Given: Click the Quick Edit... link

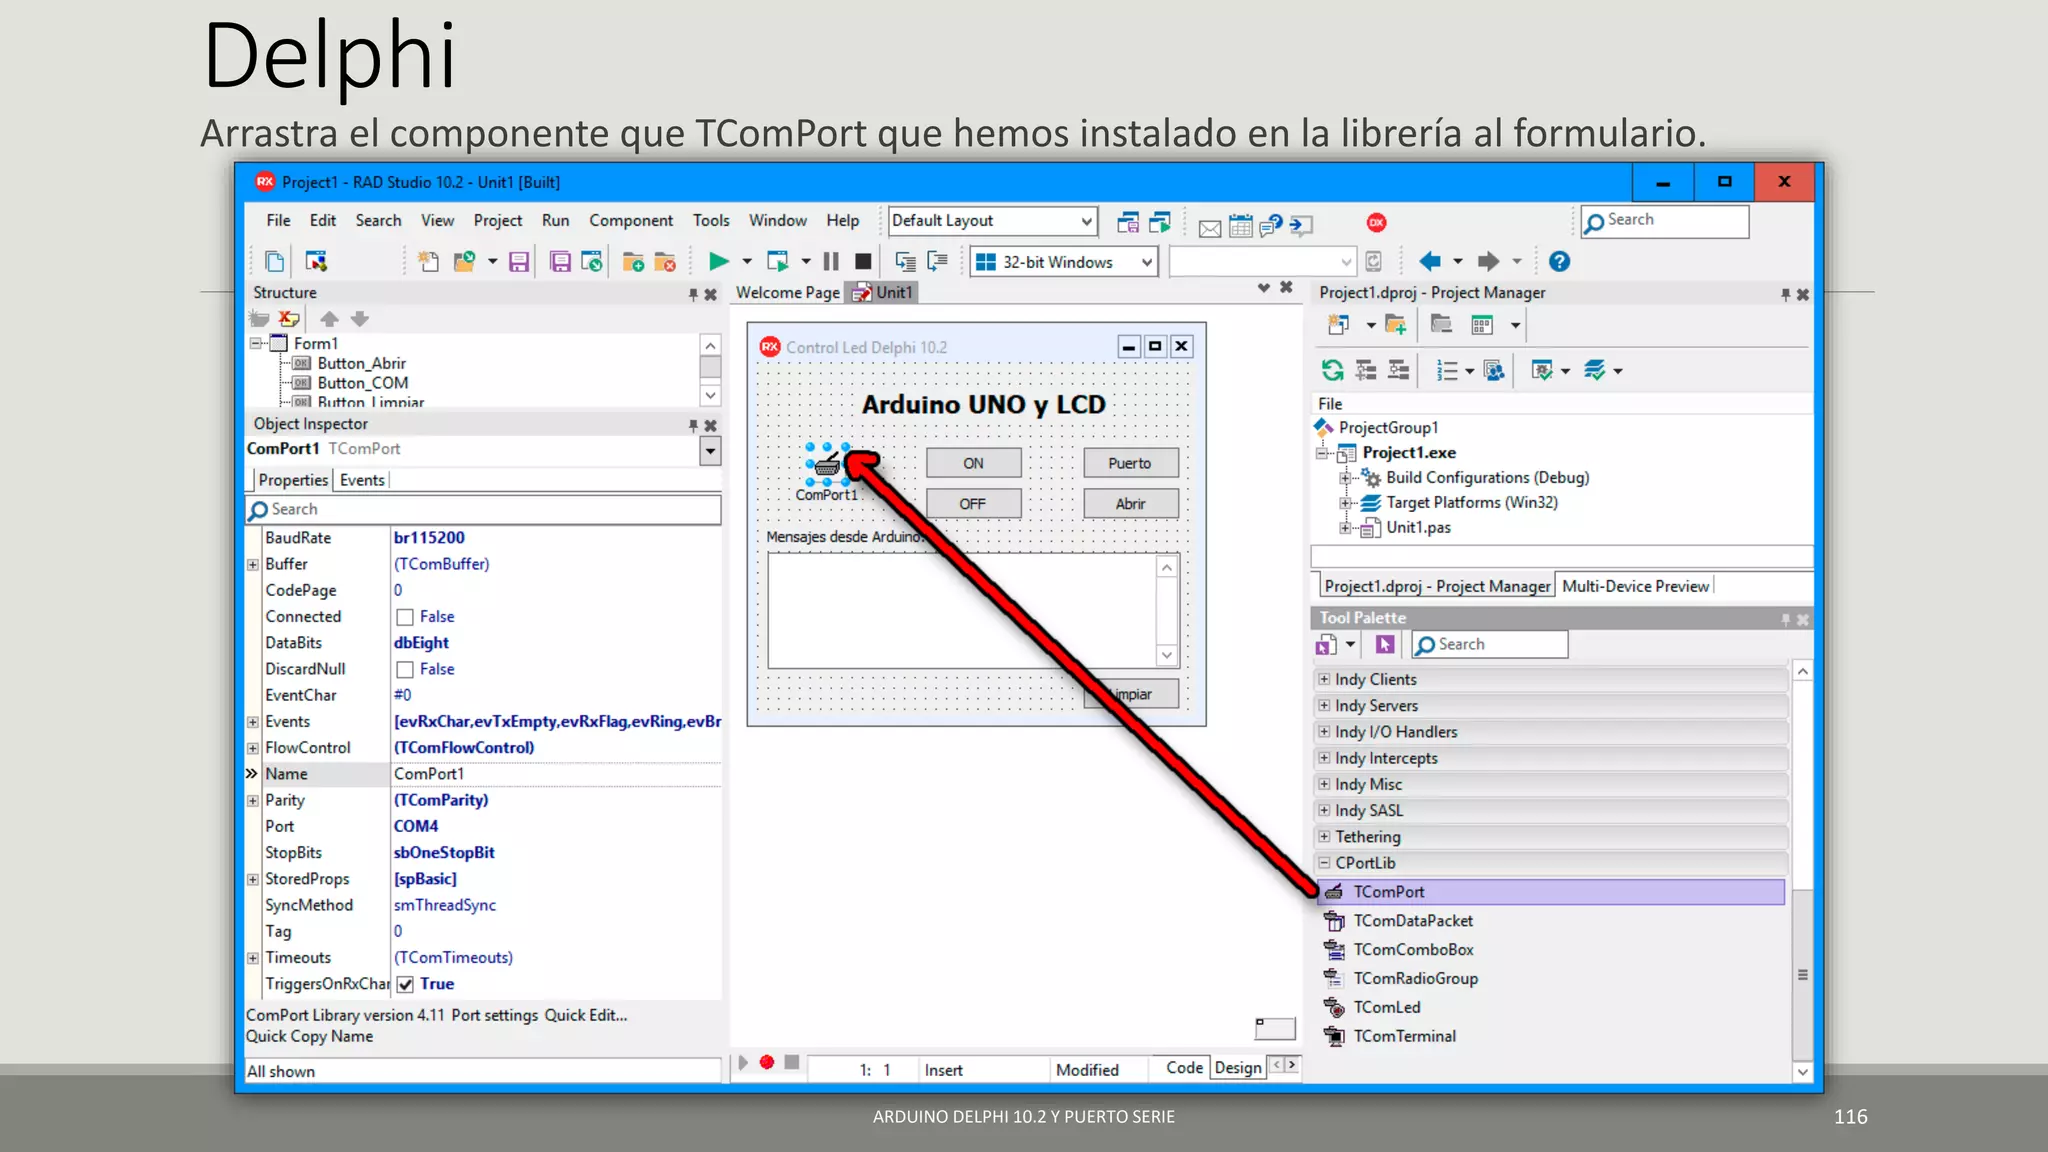Looking at the screenshot, I should coord(586,1015).
